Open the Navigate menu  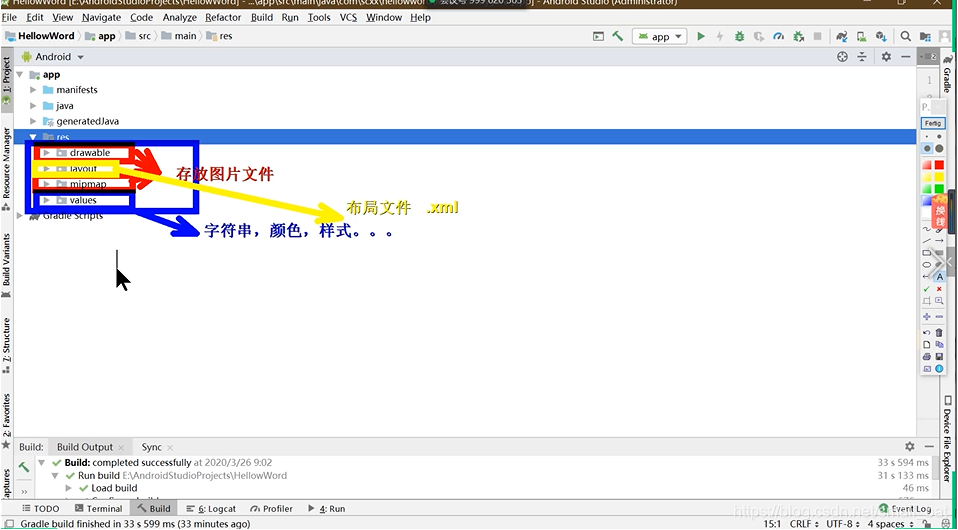tap(101, 17)
